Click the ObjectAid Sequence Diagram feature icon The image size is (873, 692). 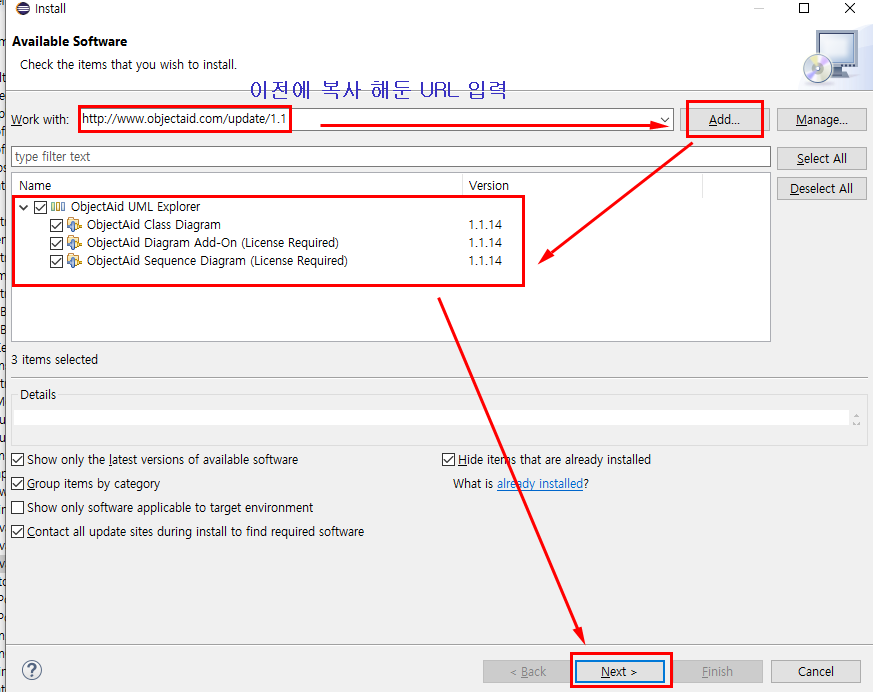pyautogui.click(x=74, y=261)
